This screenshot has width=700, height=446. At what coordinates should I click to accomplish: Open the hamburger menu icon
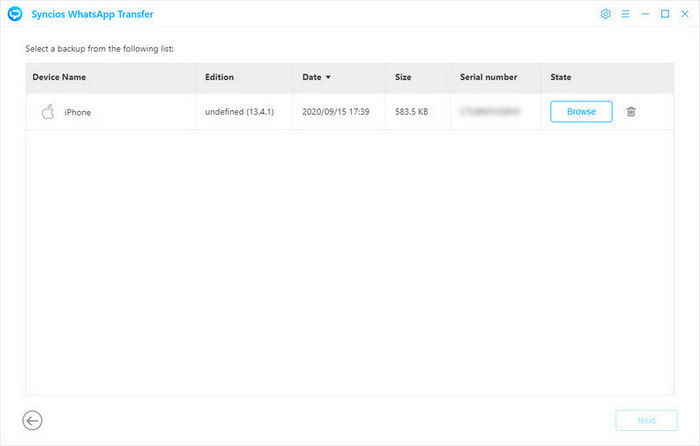point(625,14)
